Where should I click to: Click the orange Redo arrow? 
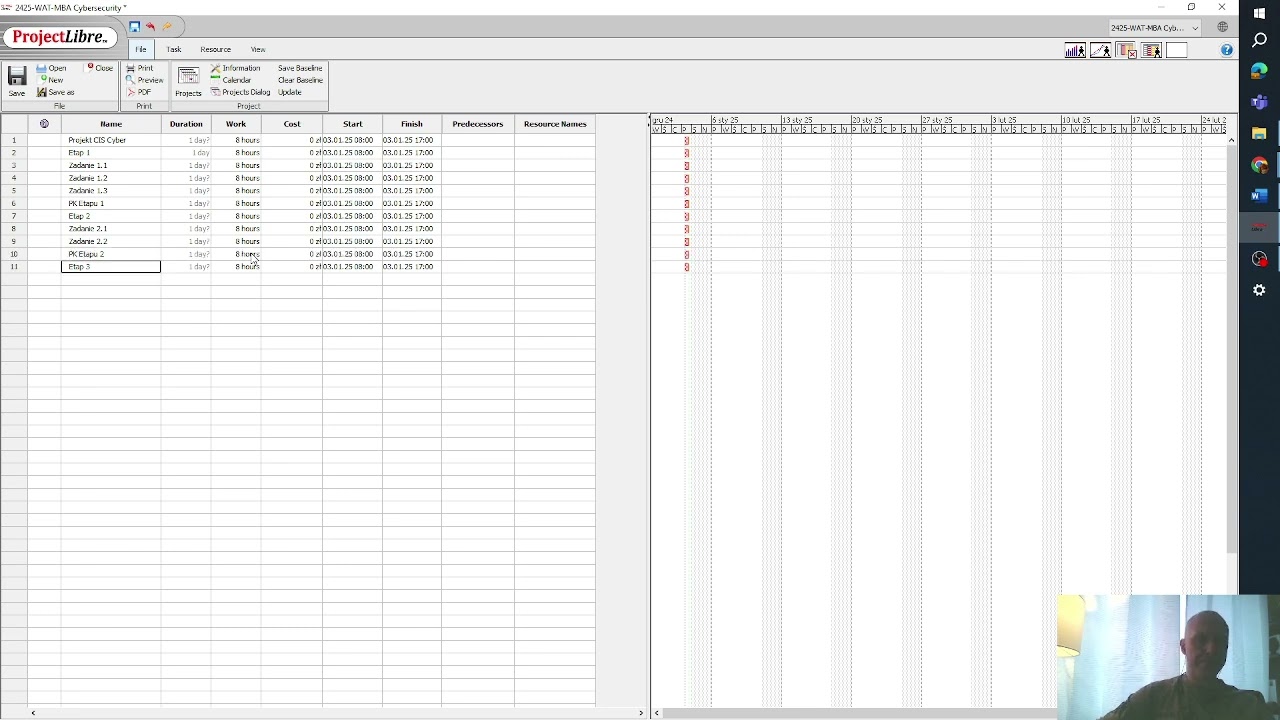point(166,27)
